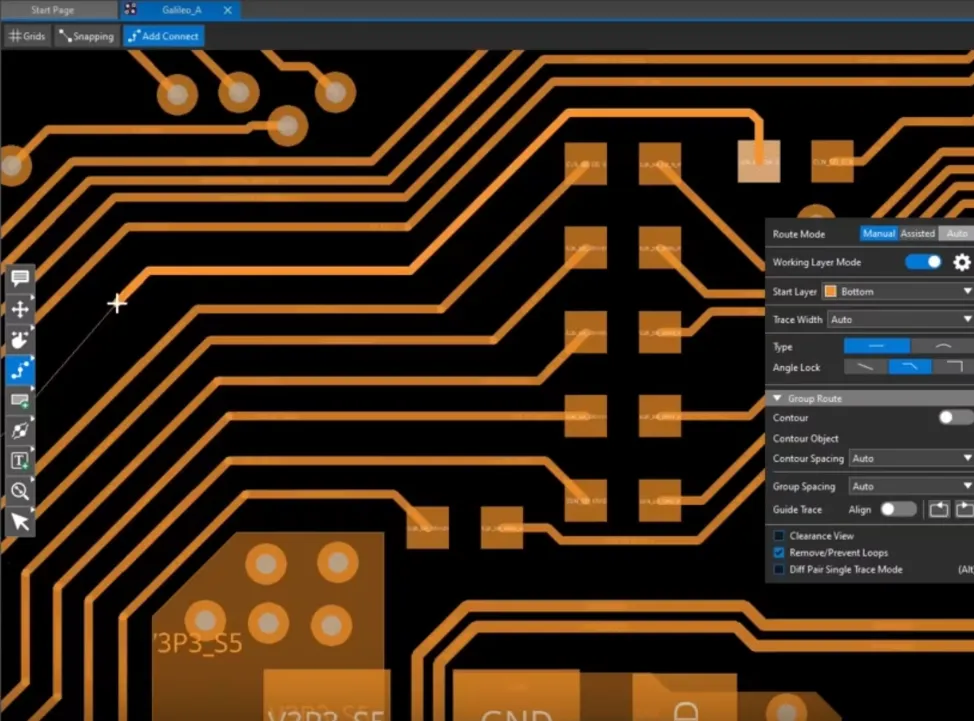Set Route Mode to Auto

click(x=957, y=234)
